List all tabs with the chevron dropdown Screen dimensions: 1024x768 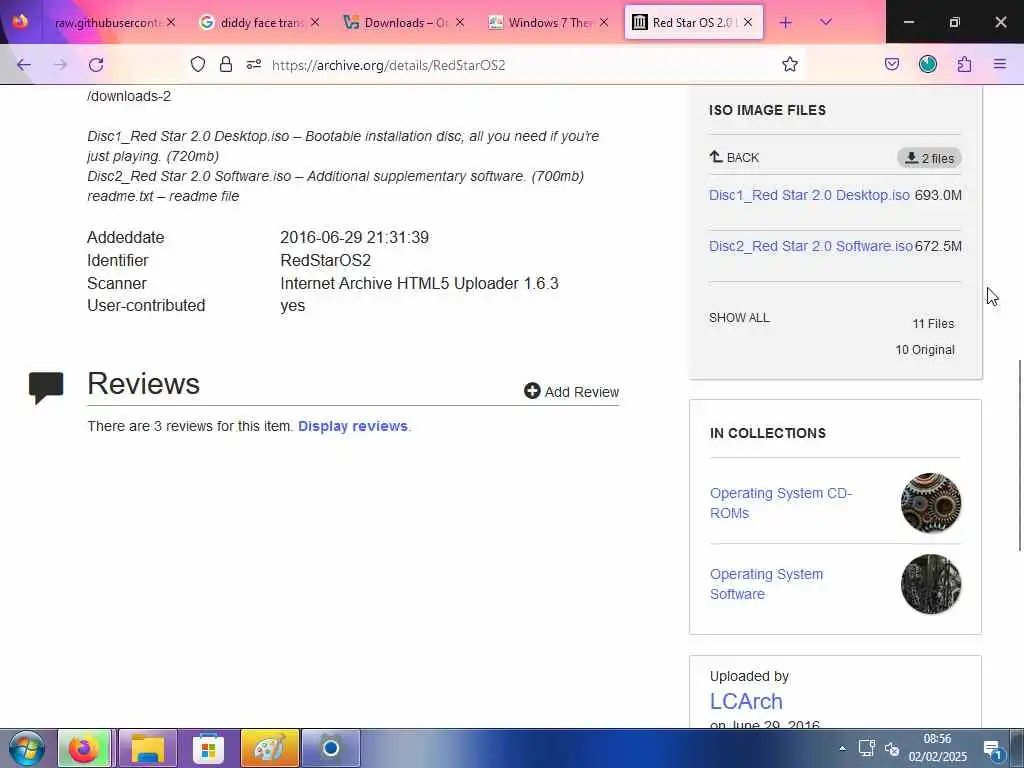tap(825, 22)
